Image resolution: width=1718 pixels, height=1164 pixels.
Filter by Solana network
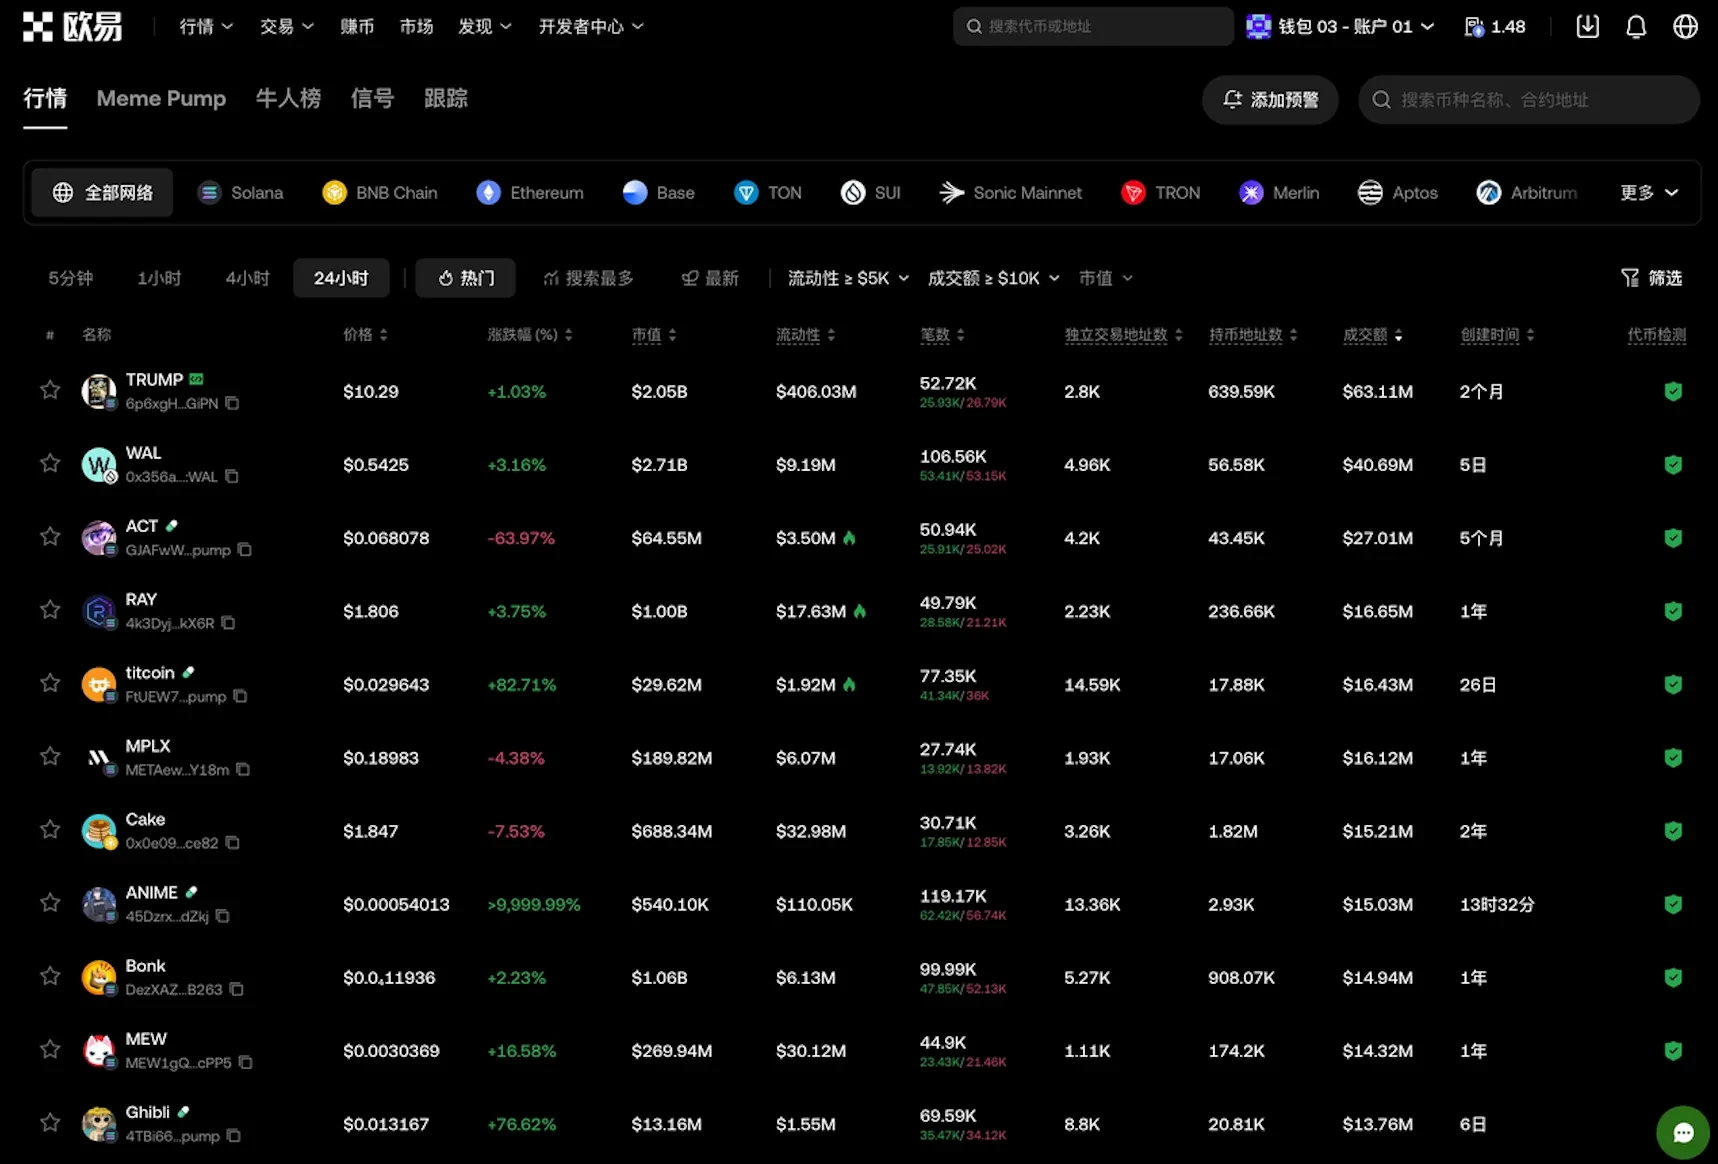240,193
